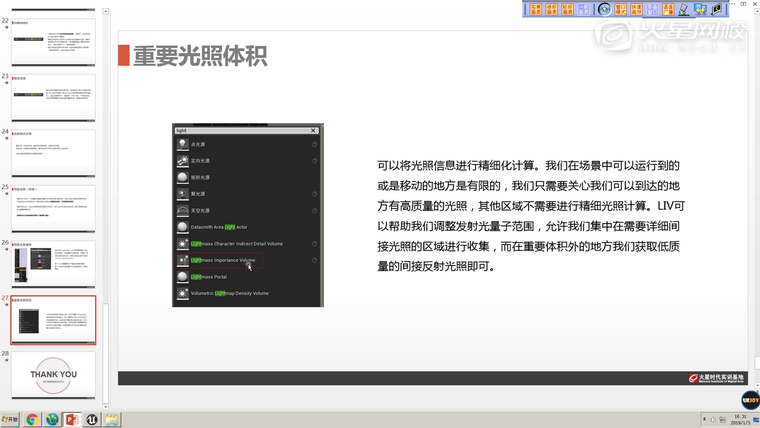The width and height of the screenshot is (760, 428).
Task: Click the browser globe icon in taskbar
Action: (52, 420)
